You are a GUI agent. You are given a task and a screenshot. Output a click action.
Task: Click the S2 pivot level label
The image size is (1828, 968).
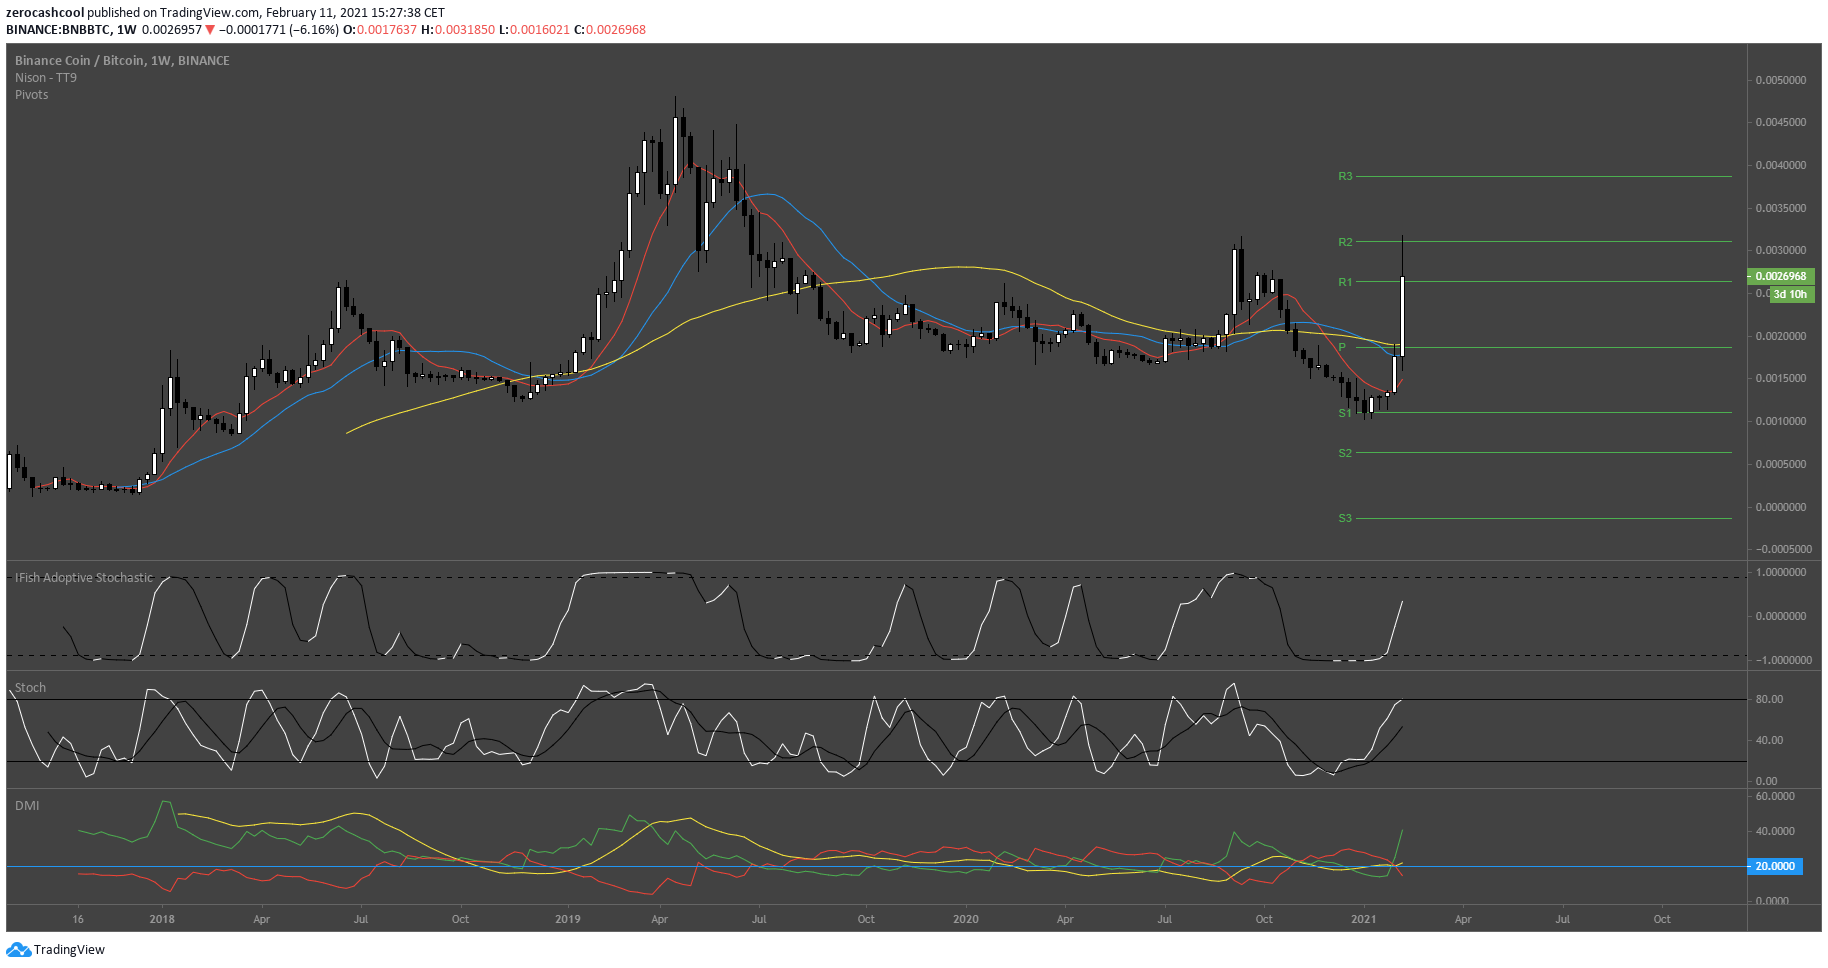[x=1345, y=453]
